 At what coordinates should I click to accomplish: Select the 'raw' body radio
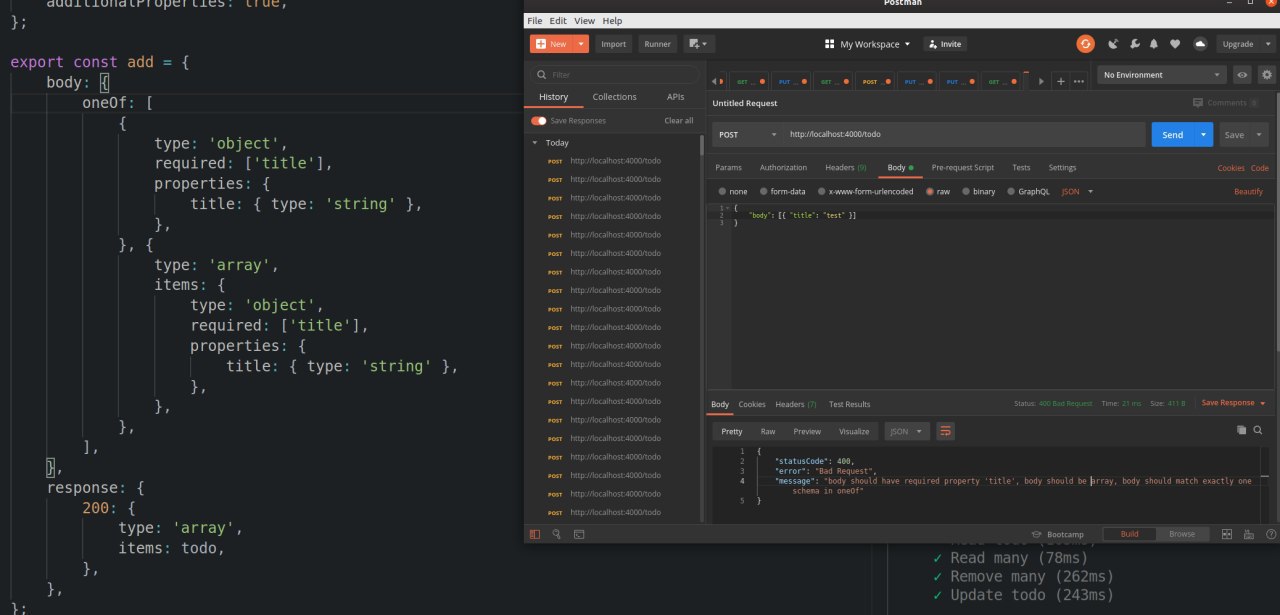930,191
